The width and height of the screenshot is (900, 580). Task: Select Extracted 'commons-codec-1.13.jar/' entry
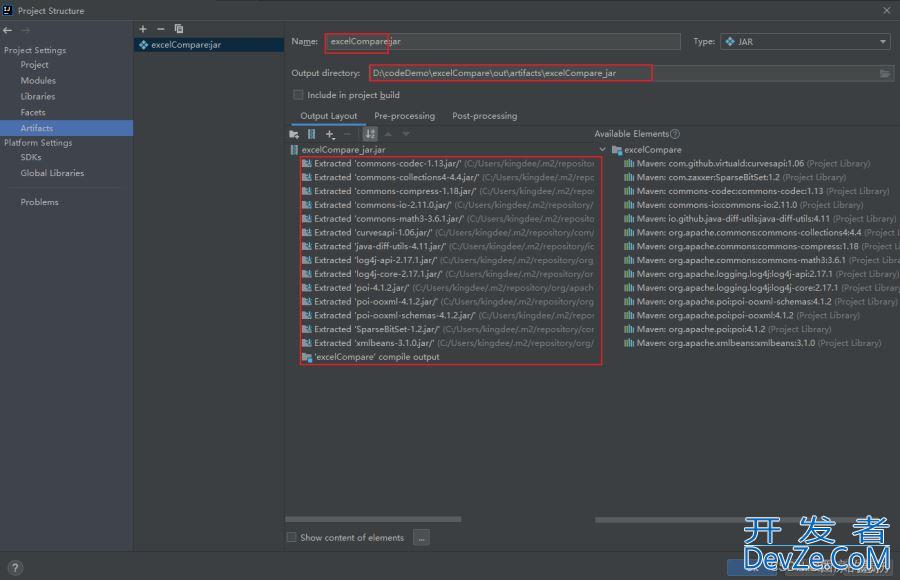pos(448,164)
